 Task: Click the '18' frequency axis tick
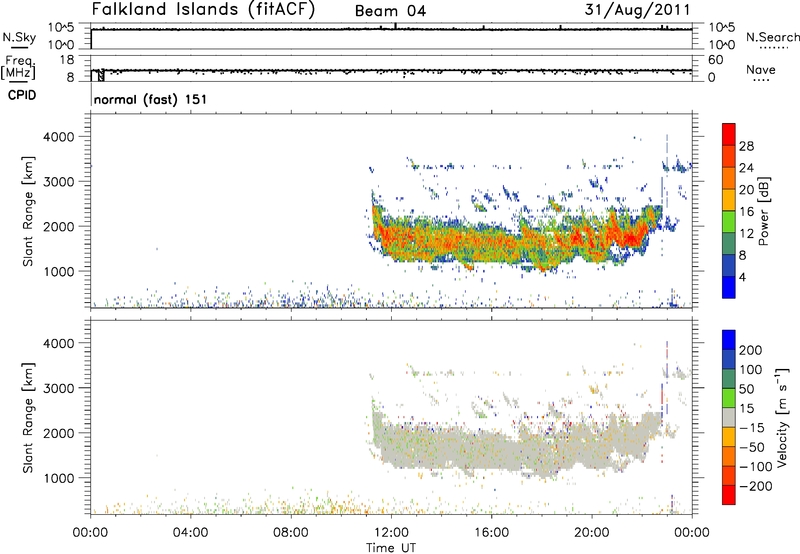coord(67,60)
